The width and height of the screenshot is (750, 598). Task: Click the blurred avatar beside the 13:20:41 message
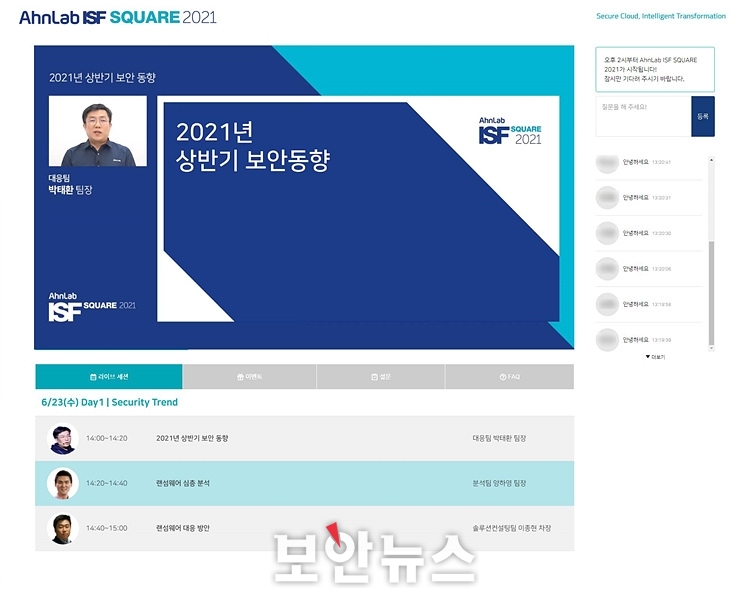(607, 163)
